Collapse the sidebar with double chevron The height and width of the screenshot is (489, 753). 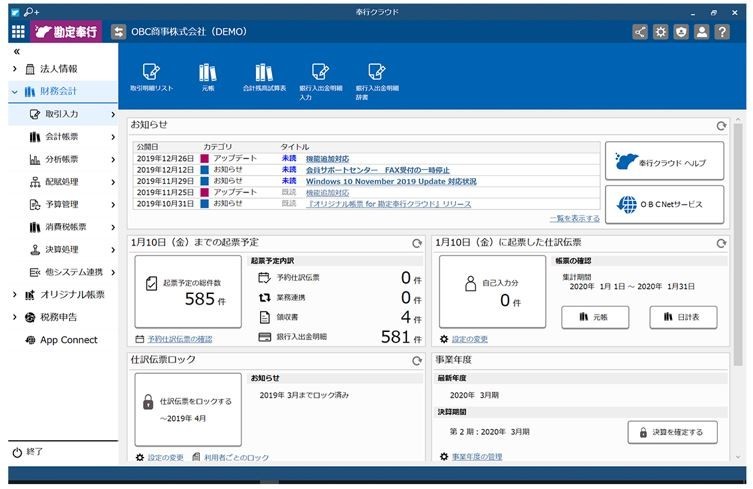pos(17,51)
